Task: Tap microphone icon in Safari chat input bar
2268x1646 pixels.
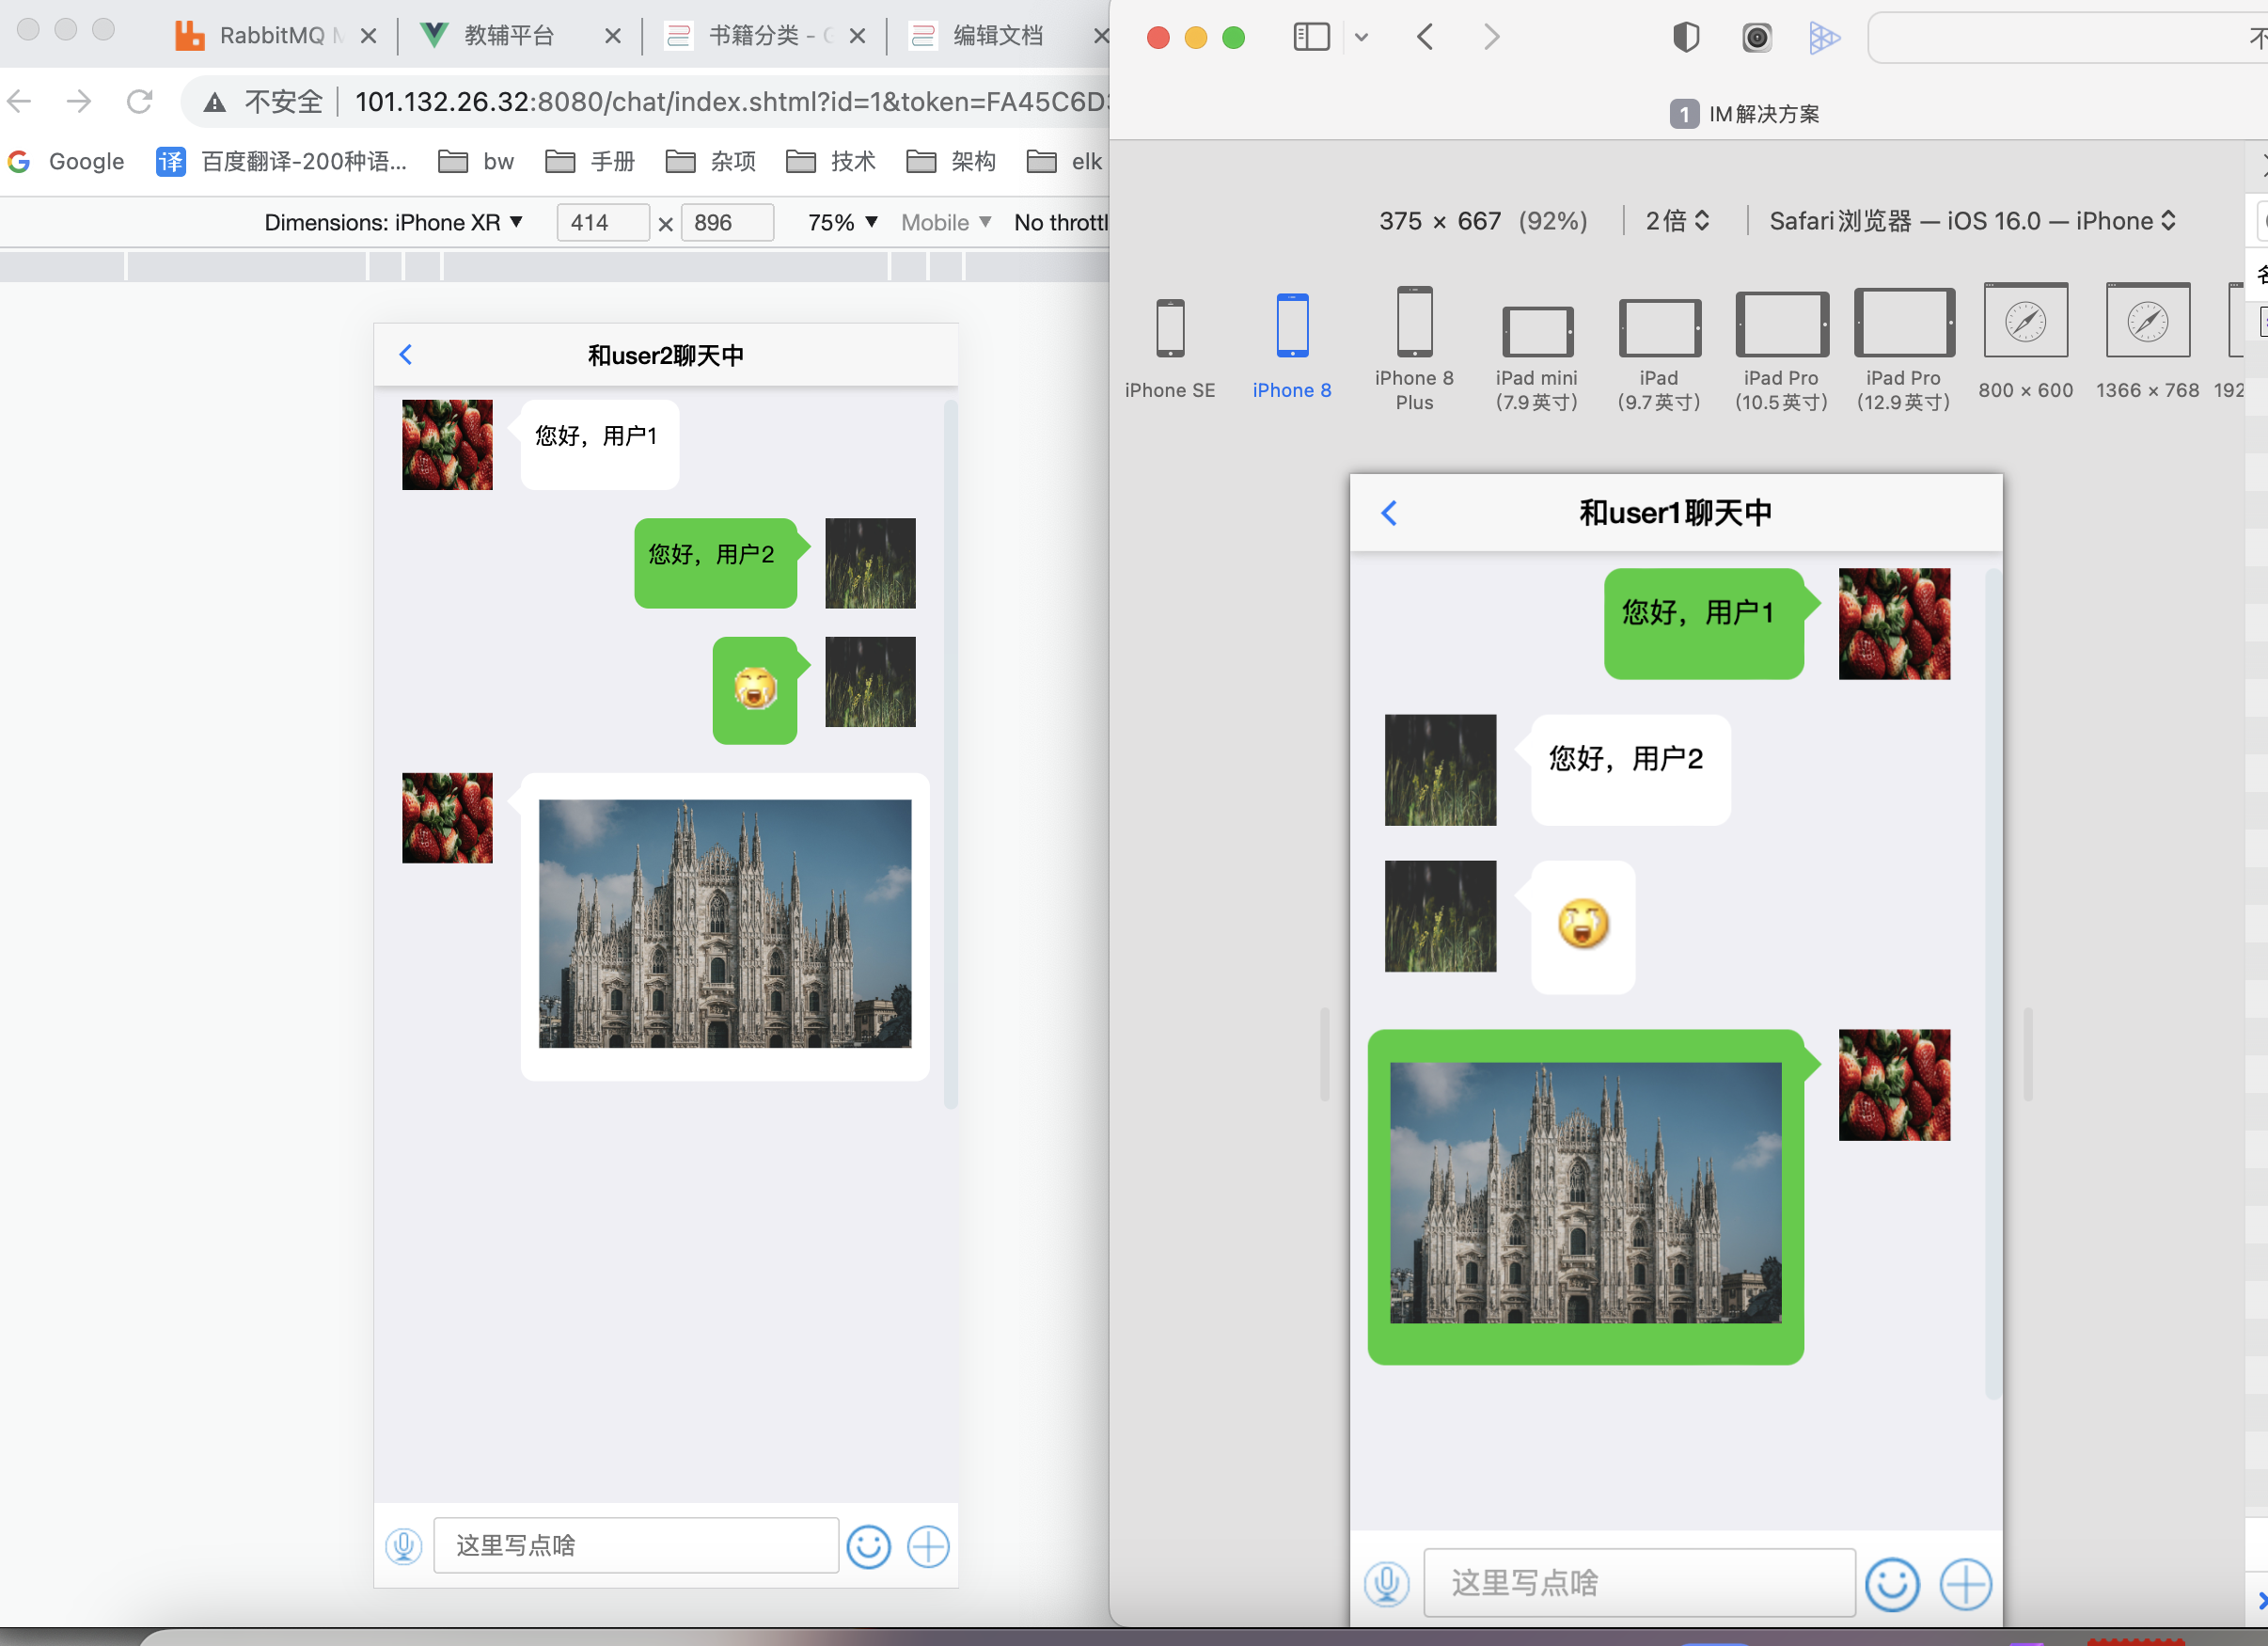Action: [1387, 1583]
